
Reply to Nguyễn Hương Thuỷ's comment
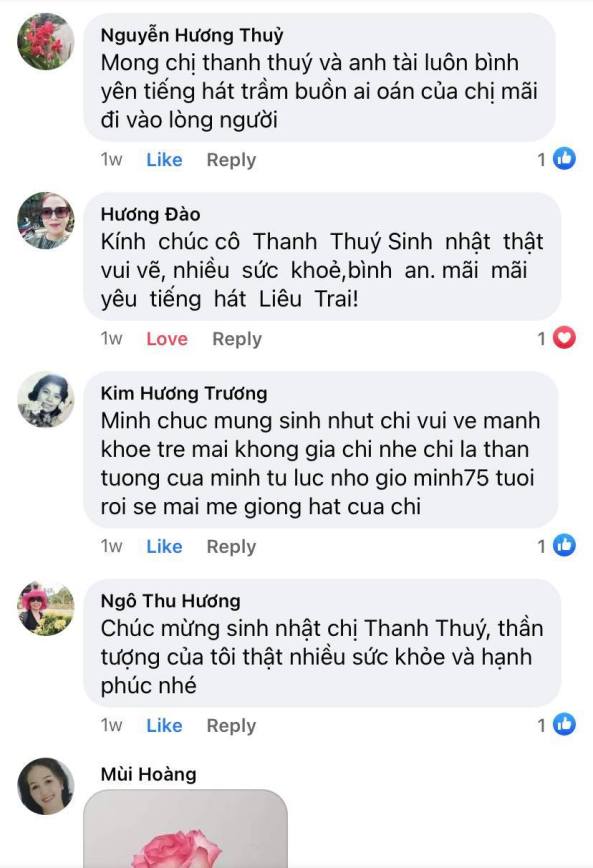231,160
